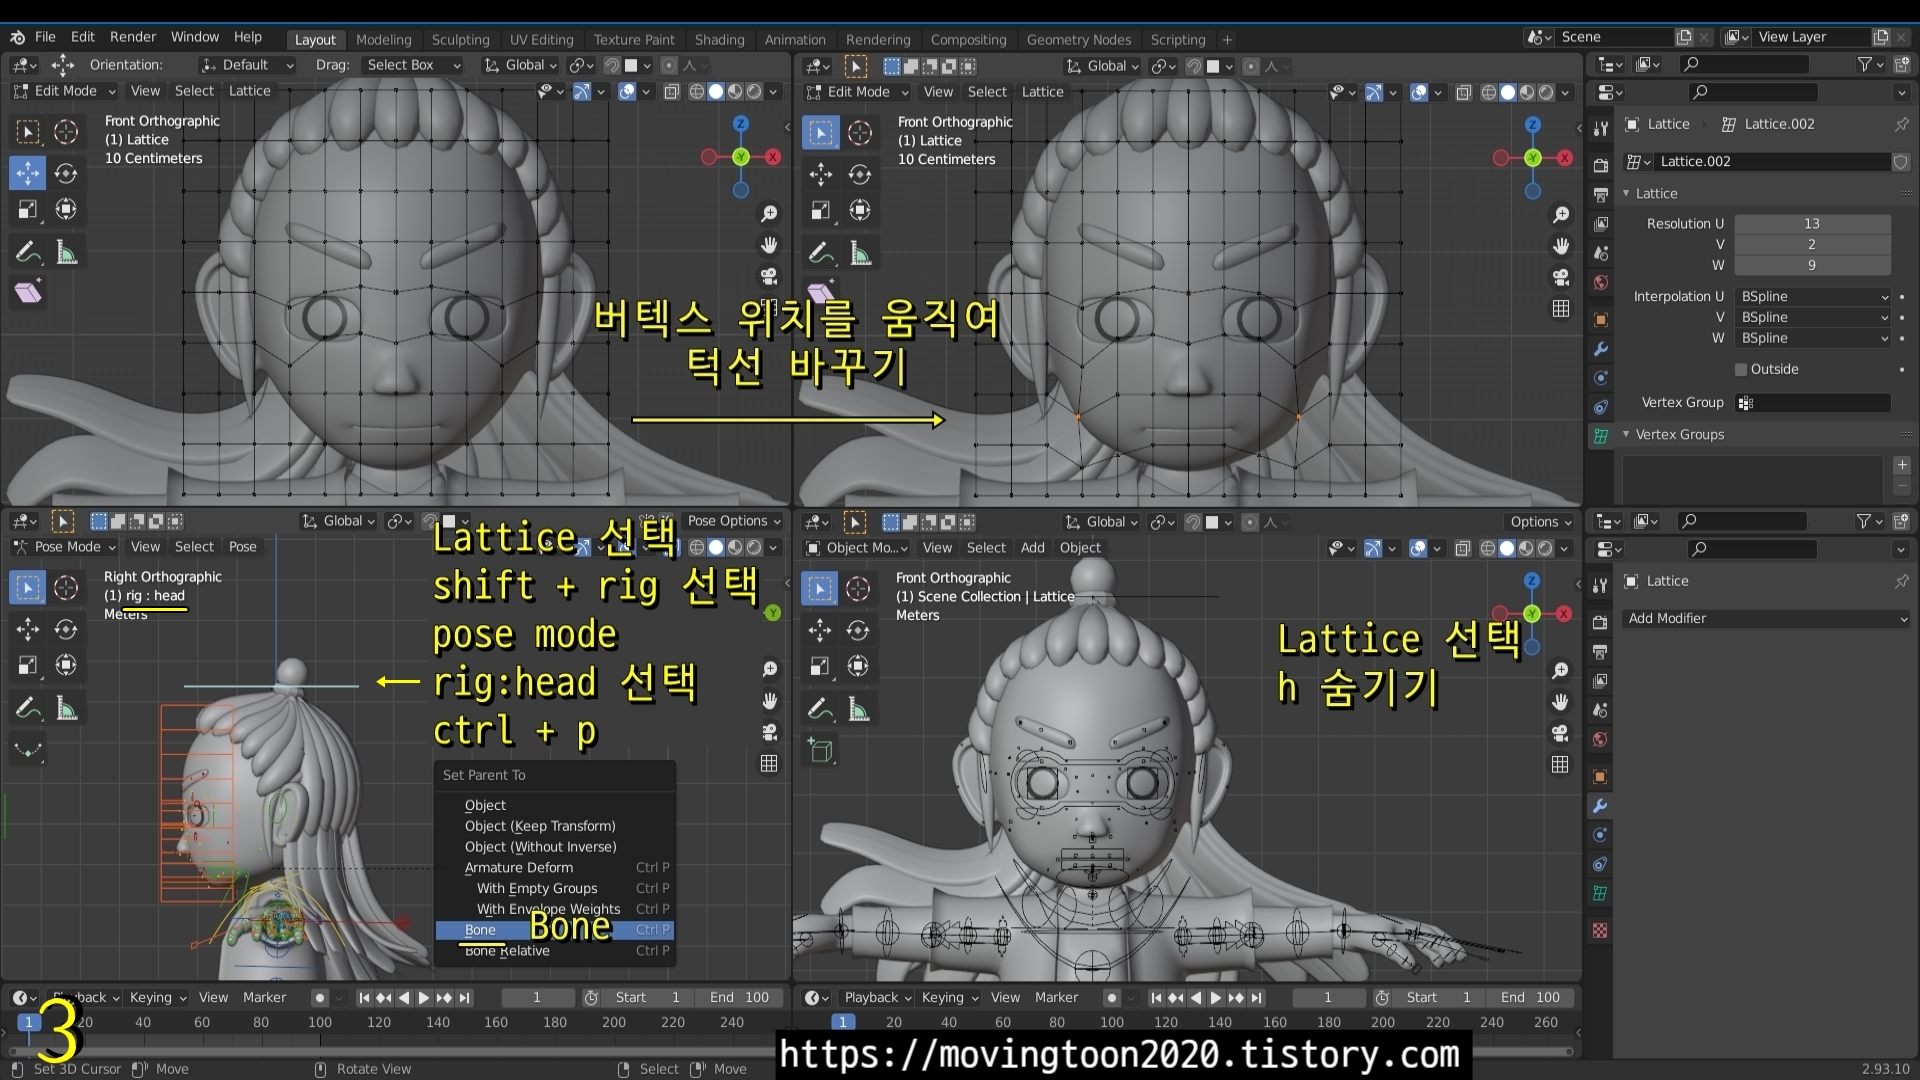Open Edit Mode dropdown in top-left viewport
The image size is (1920, 1080).
[64, 91]
